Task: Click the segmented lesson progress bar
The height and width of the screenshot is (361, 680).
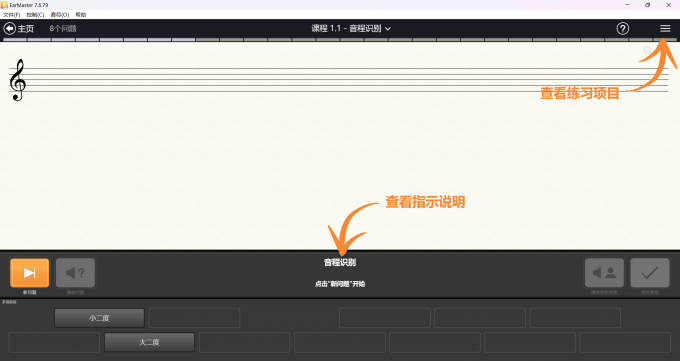Action: click(x=340, y=39)
